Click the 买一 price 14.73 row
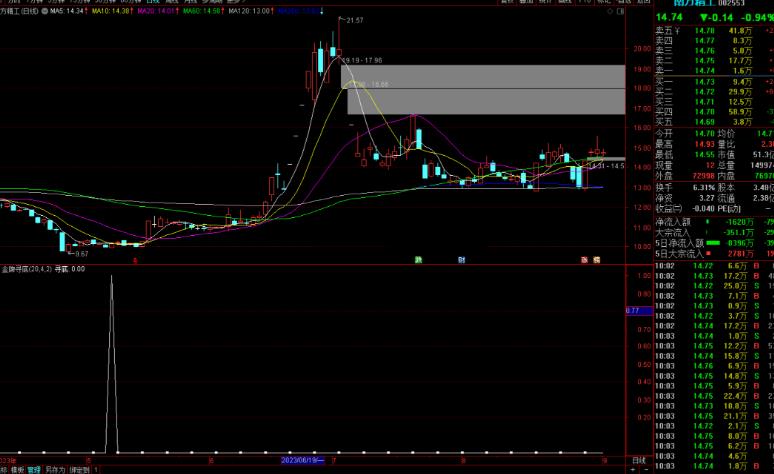This screenshot has width=774, height=474. (x=714, y=82)
